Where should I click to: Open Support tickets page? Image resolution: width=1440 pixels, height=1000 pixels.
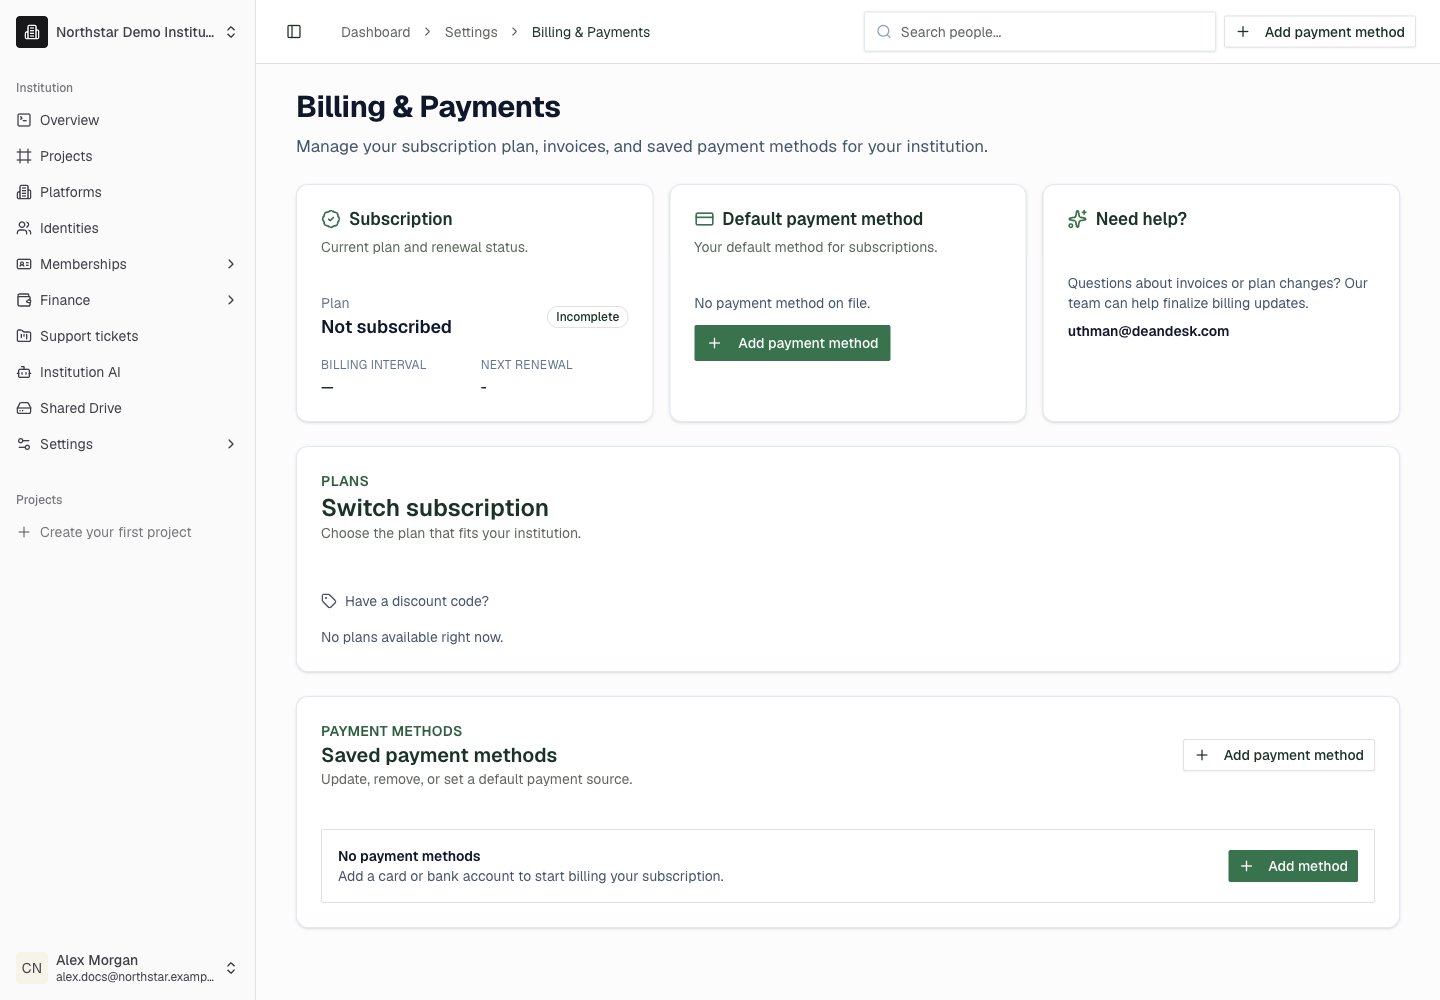pos(128,336)
